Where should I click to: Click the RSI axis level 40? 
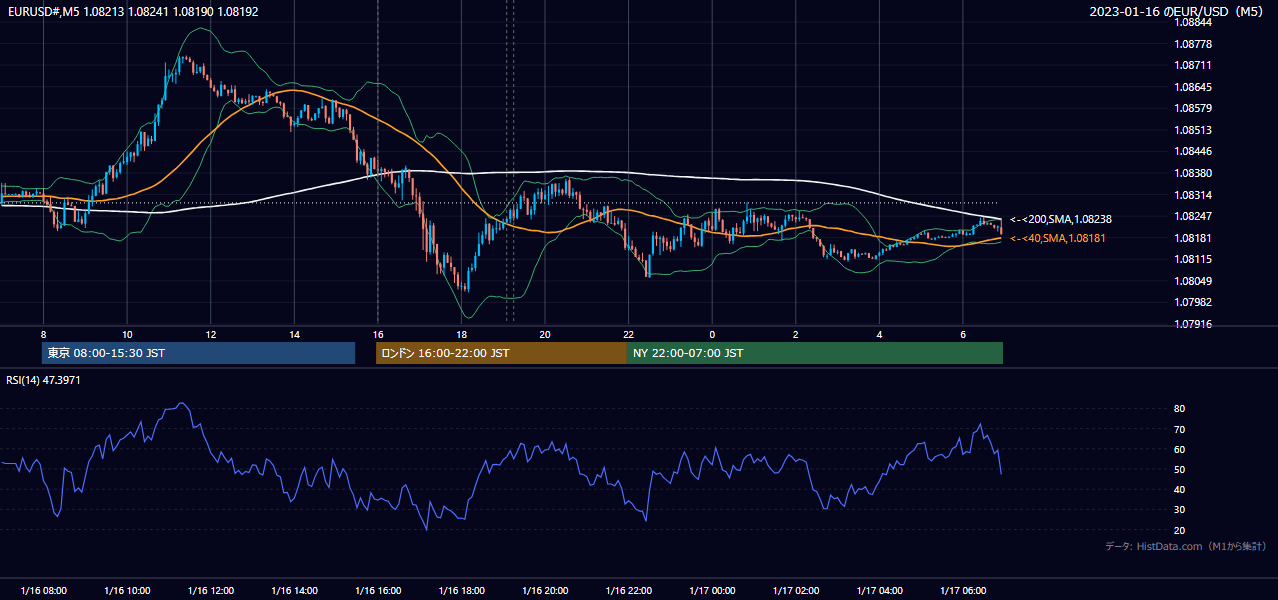(1180, 490)
